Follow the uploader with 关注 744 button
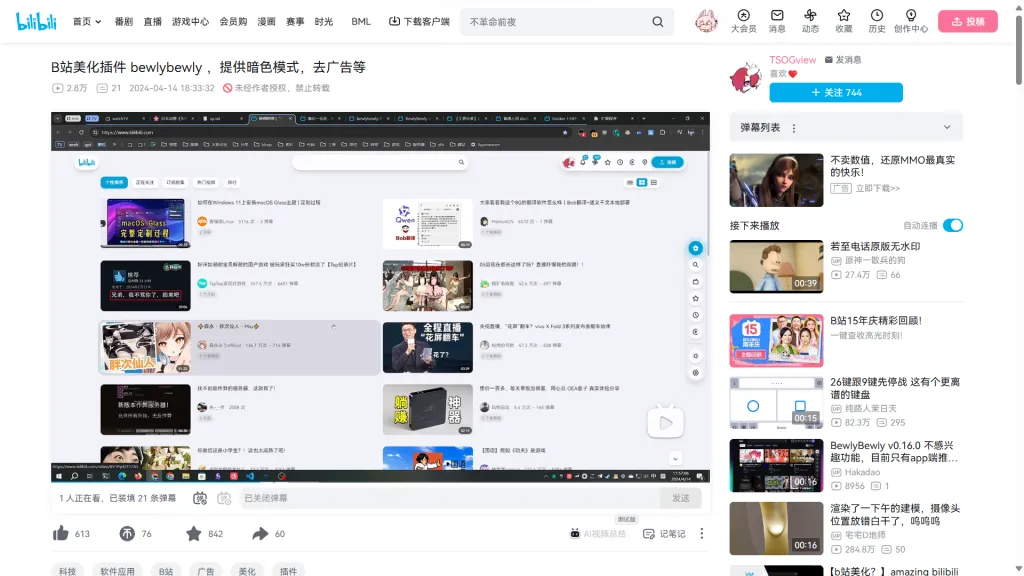The image size is (1024, 576). [836, 93]
